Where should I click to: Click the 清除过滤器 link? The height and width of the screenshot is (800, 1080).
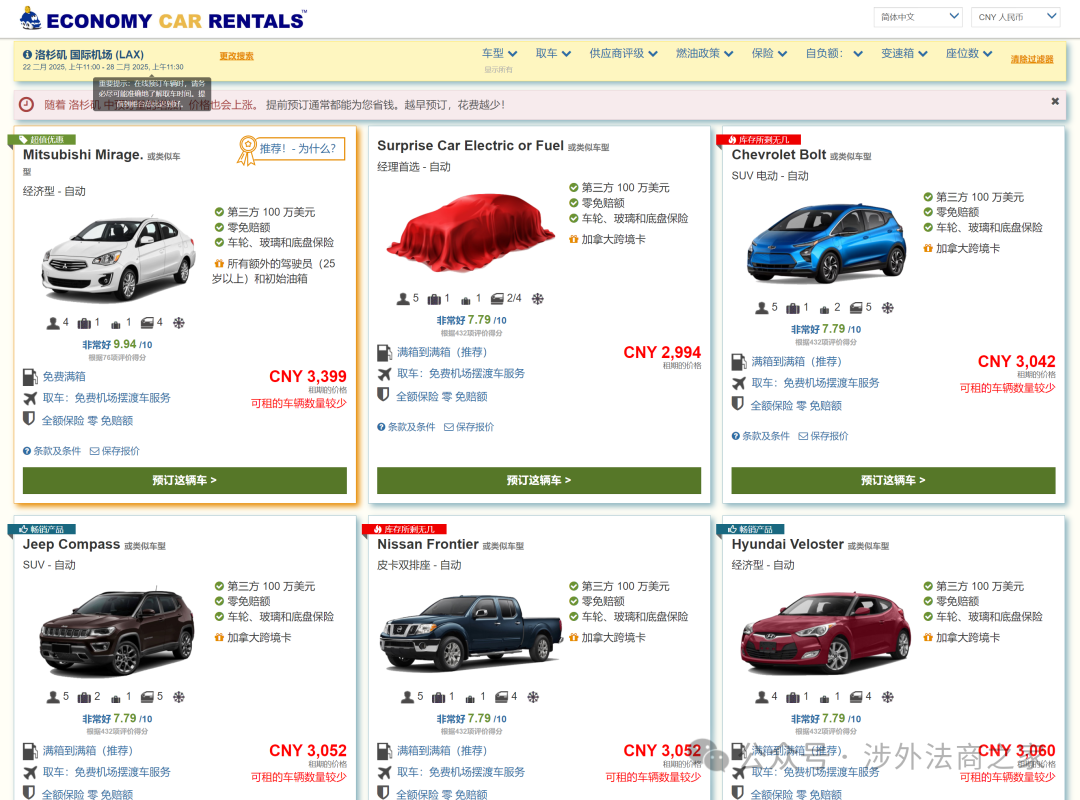(1032, 59)
